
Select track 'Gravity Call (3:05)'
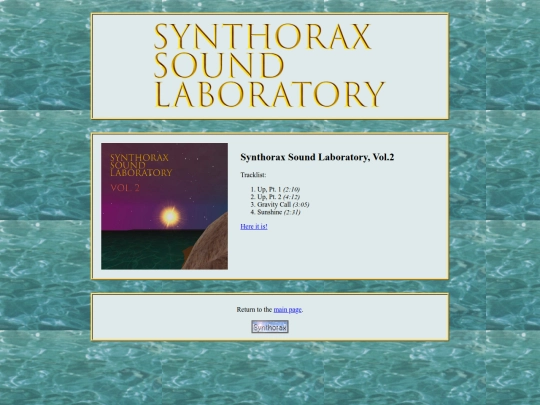(283, 205)
